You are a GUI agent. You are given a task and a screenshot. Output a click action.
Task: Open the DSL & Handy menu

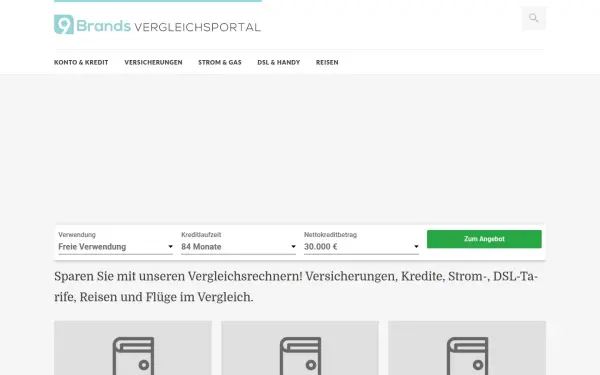coord(279,62)
